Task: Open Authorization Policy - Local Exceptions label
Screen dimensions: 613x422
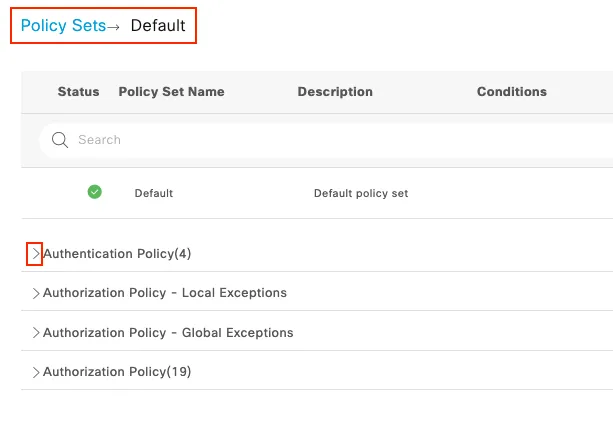Action: point(165,293)
